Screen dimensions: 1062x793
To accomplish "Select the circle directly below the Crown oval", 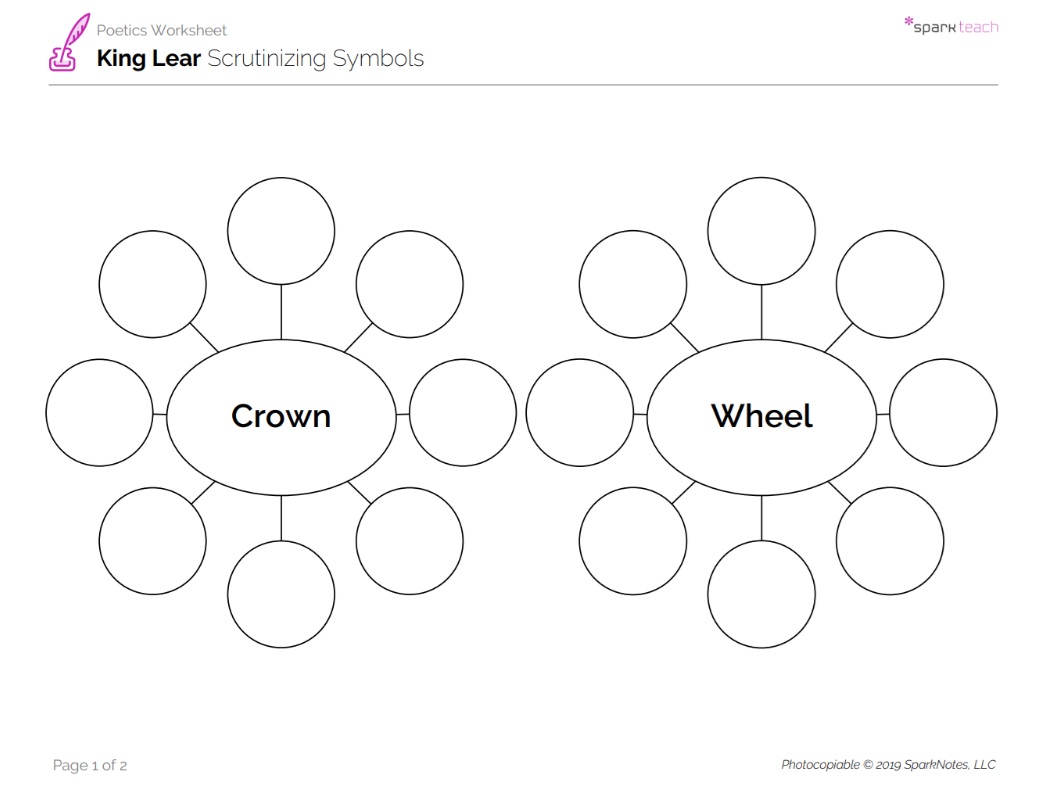I will (x=281, y=594).
